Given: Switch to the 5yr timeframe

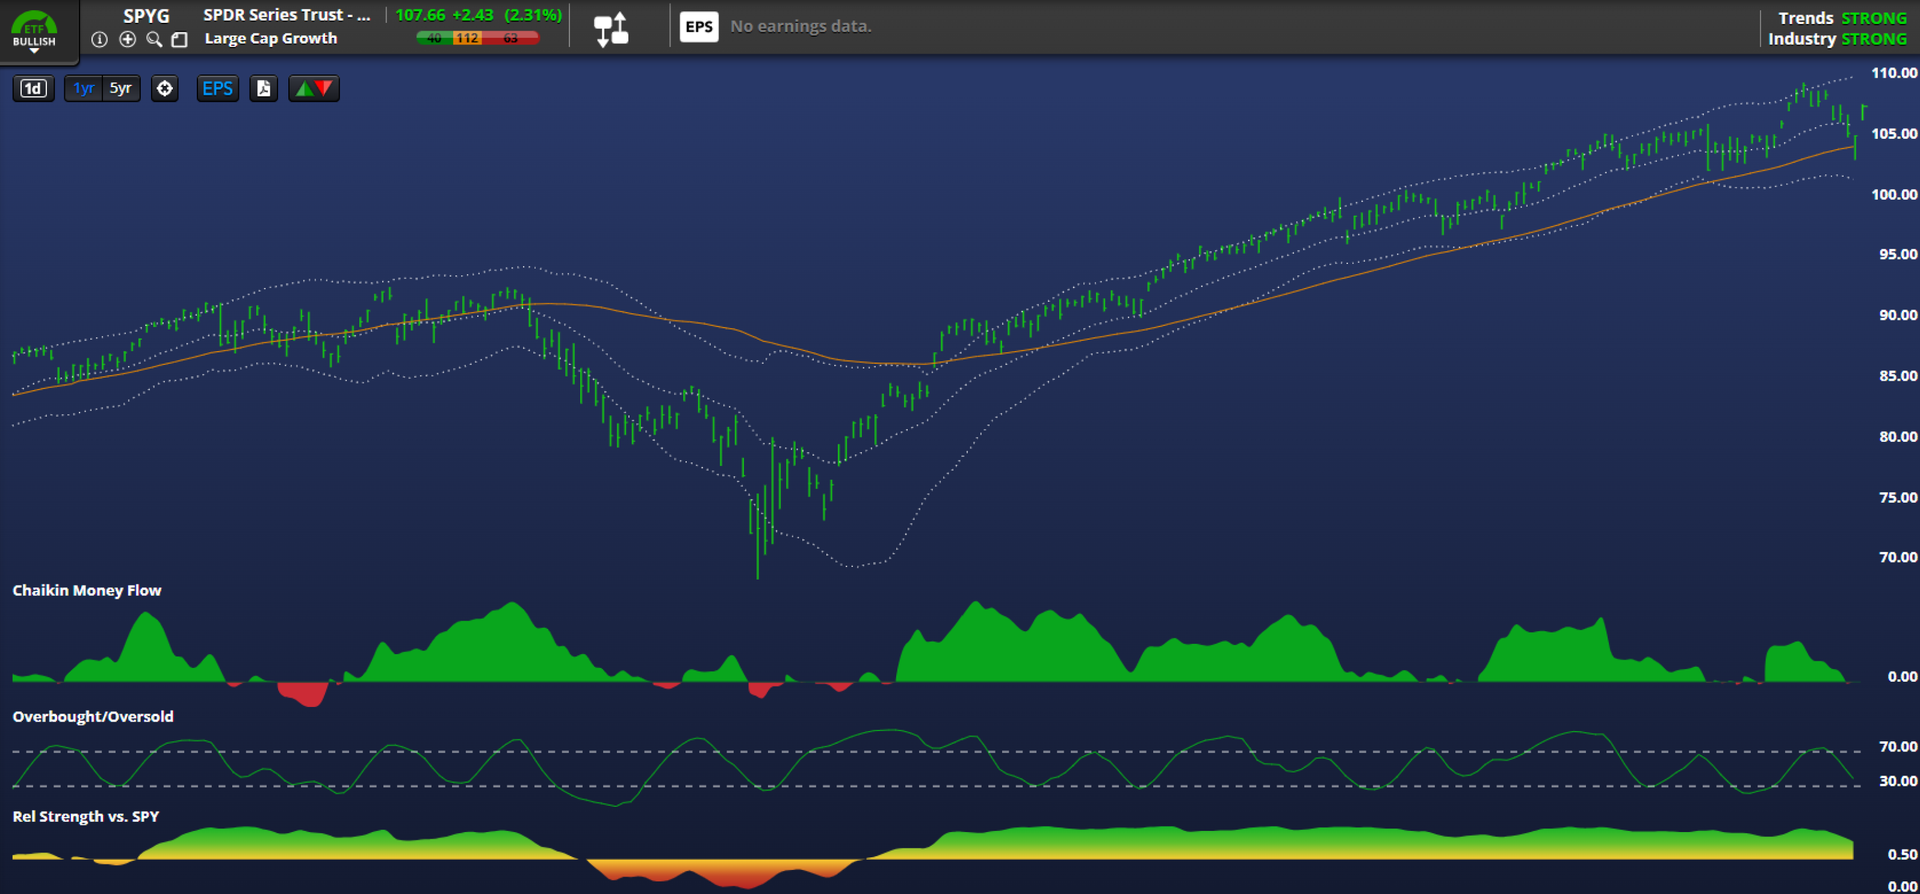Looking at the screenshot, I should point(121,89).
